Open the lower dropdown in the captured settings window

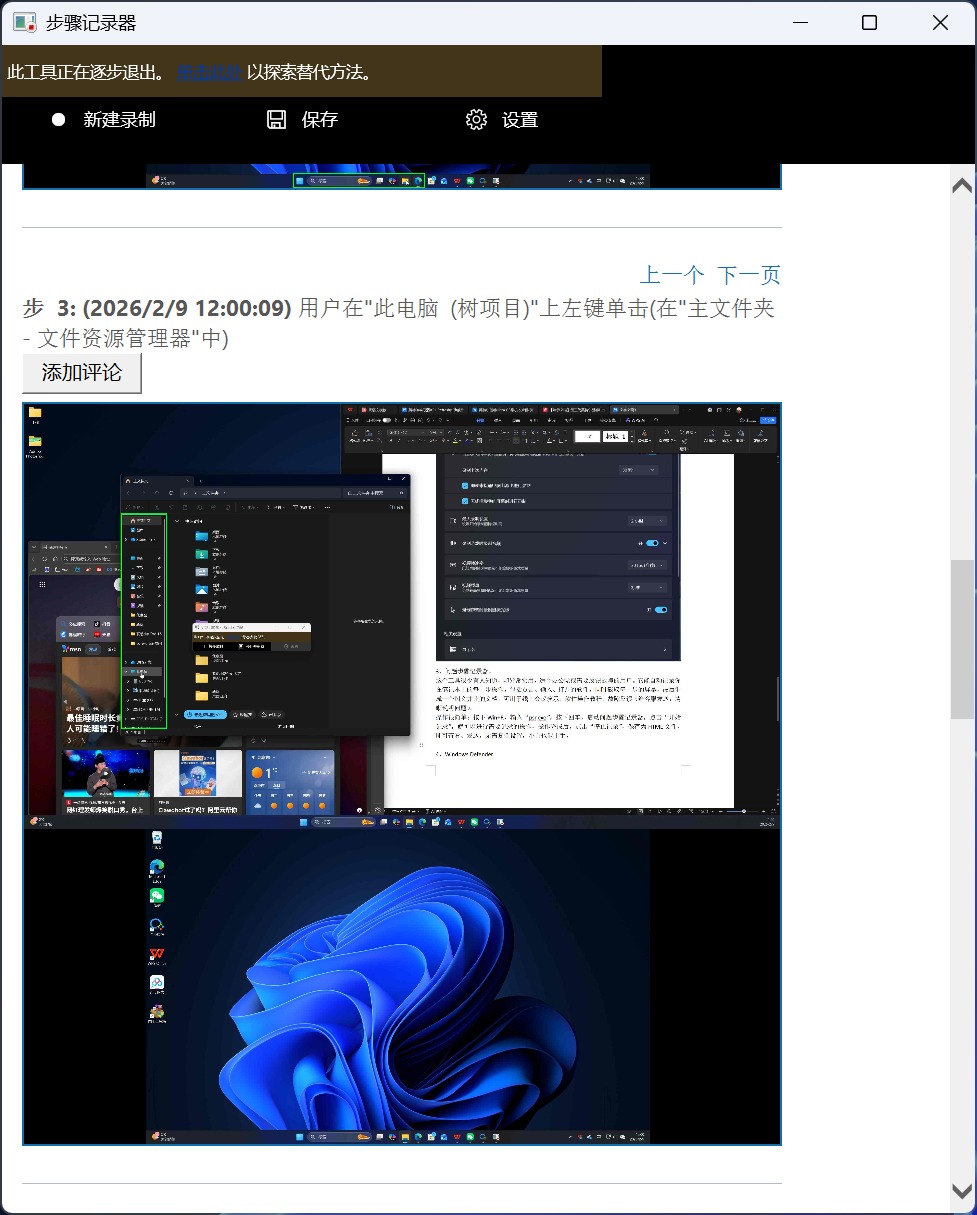click(648, 587)
